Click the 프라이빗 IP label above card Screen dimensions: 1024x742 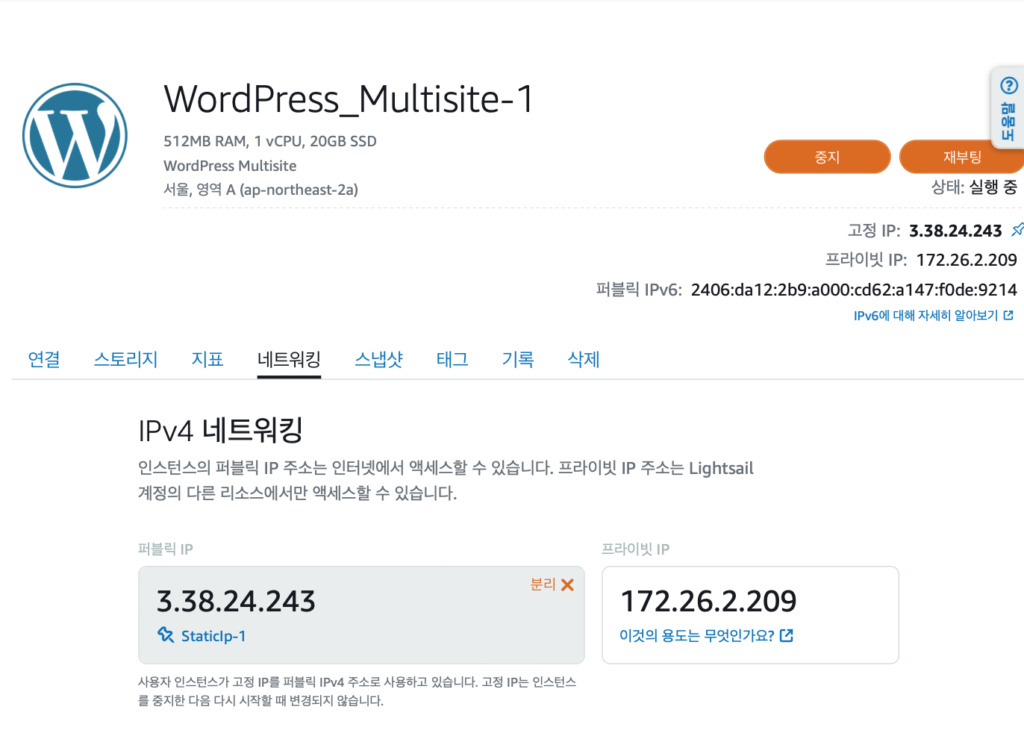(x=635, y=549)
